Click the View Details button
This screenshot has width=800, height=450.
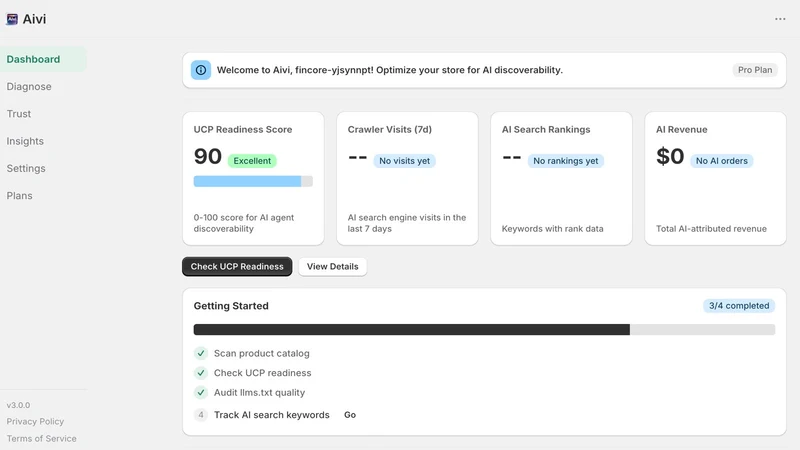(x=333, y=266)
